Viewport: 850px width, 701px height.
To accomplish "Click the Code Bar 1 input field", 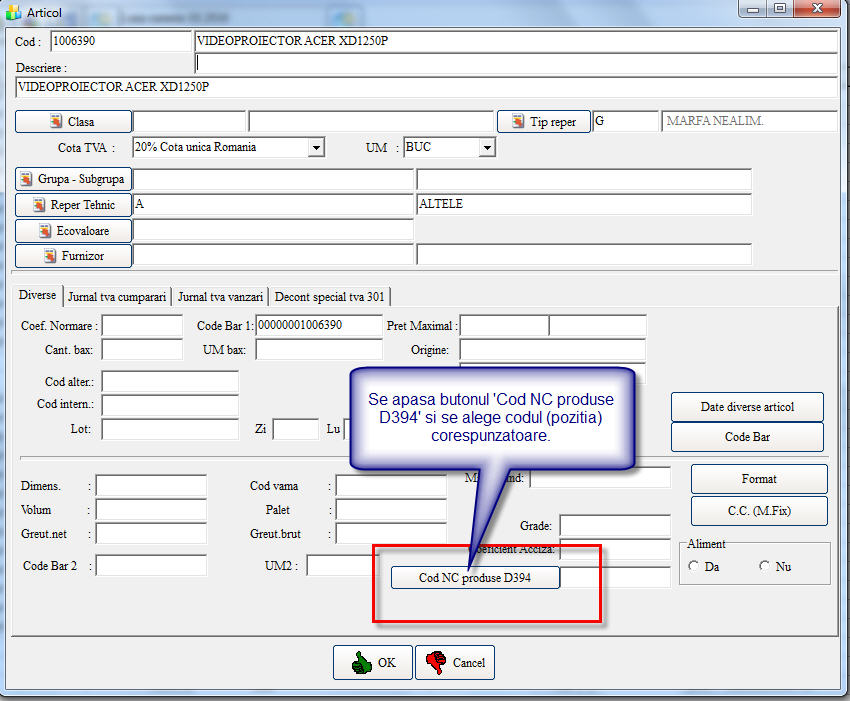I will click(x=318, y=326).
